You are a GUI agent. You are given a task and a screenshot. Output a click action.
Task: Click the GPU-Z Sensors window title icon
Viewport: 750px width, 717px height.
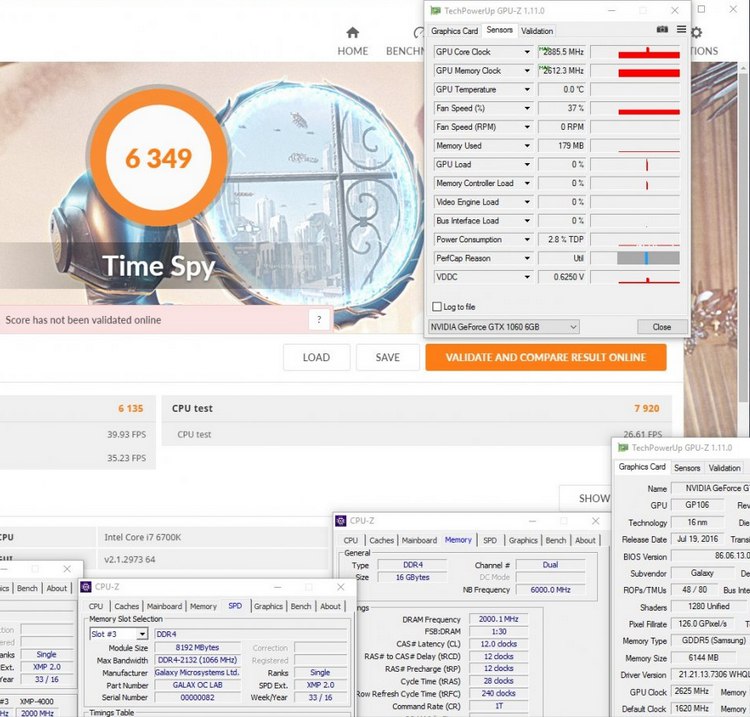pyautogui.click(x=435, y=11)
